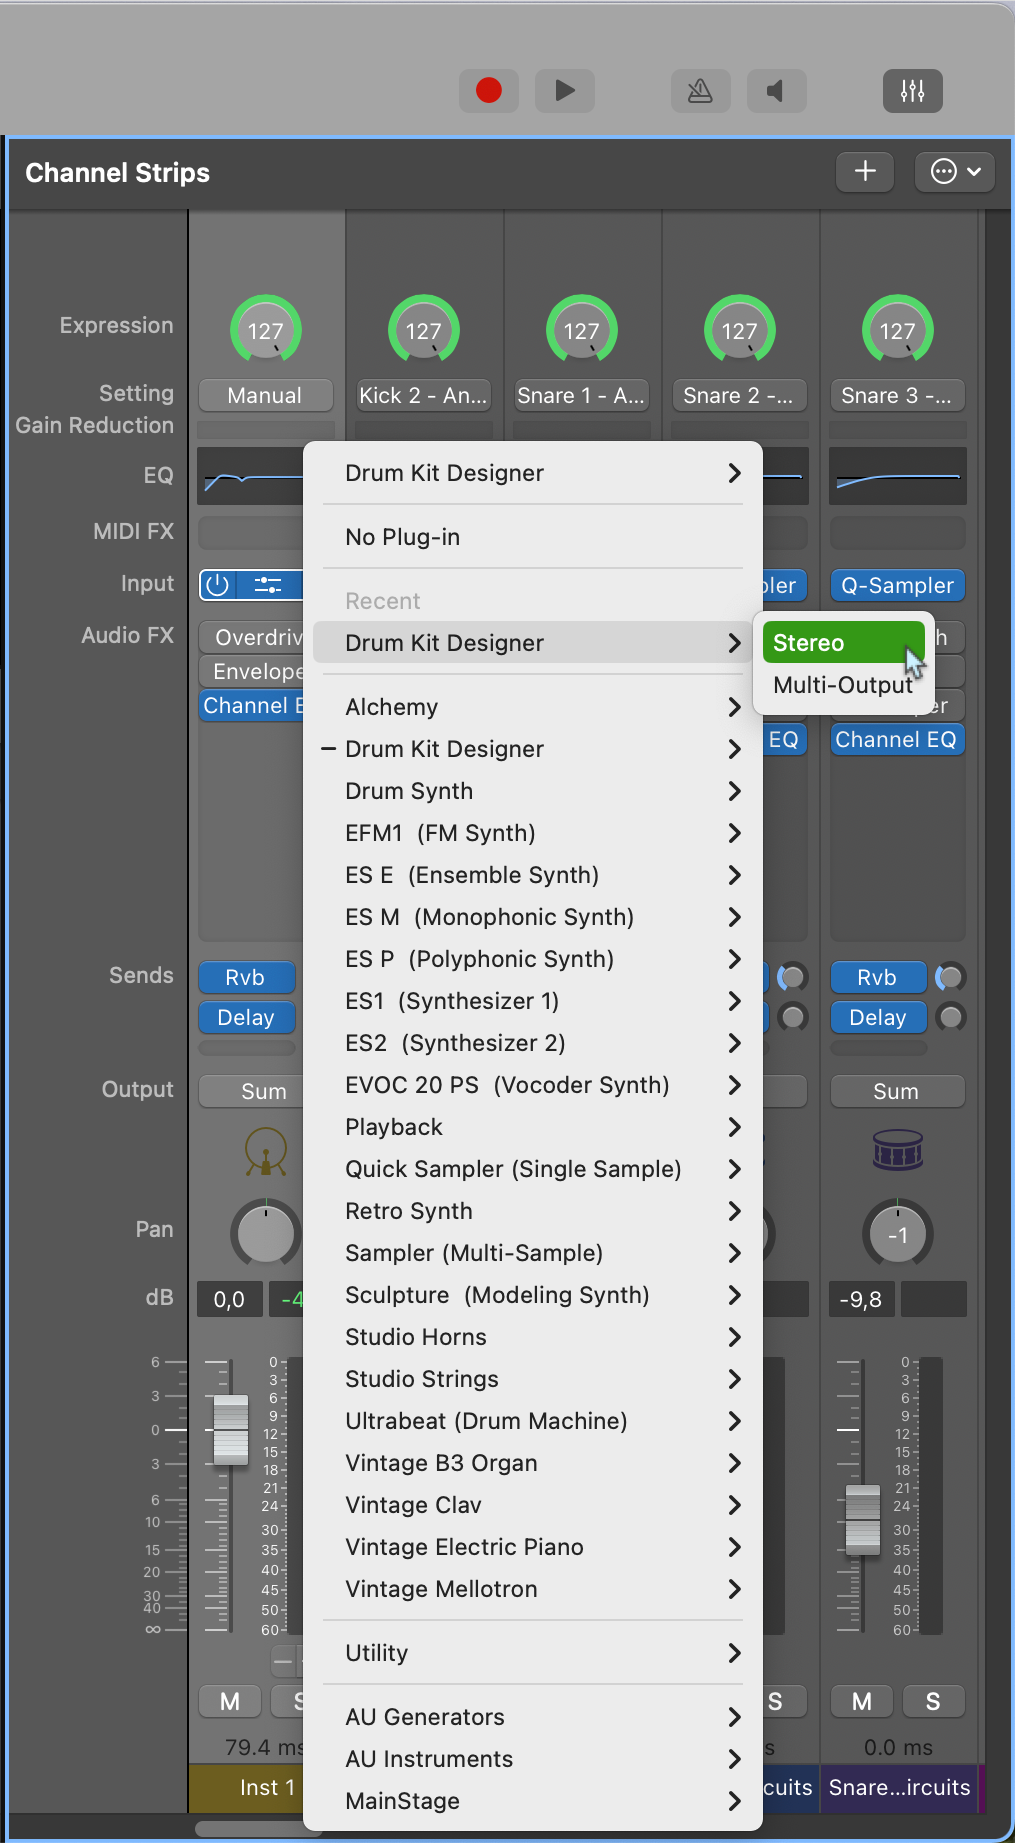1016x1844 pixels.
Task: Expand the Alchemy instrument submenu
Action: [533, 707]
